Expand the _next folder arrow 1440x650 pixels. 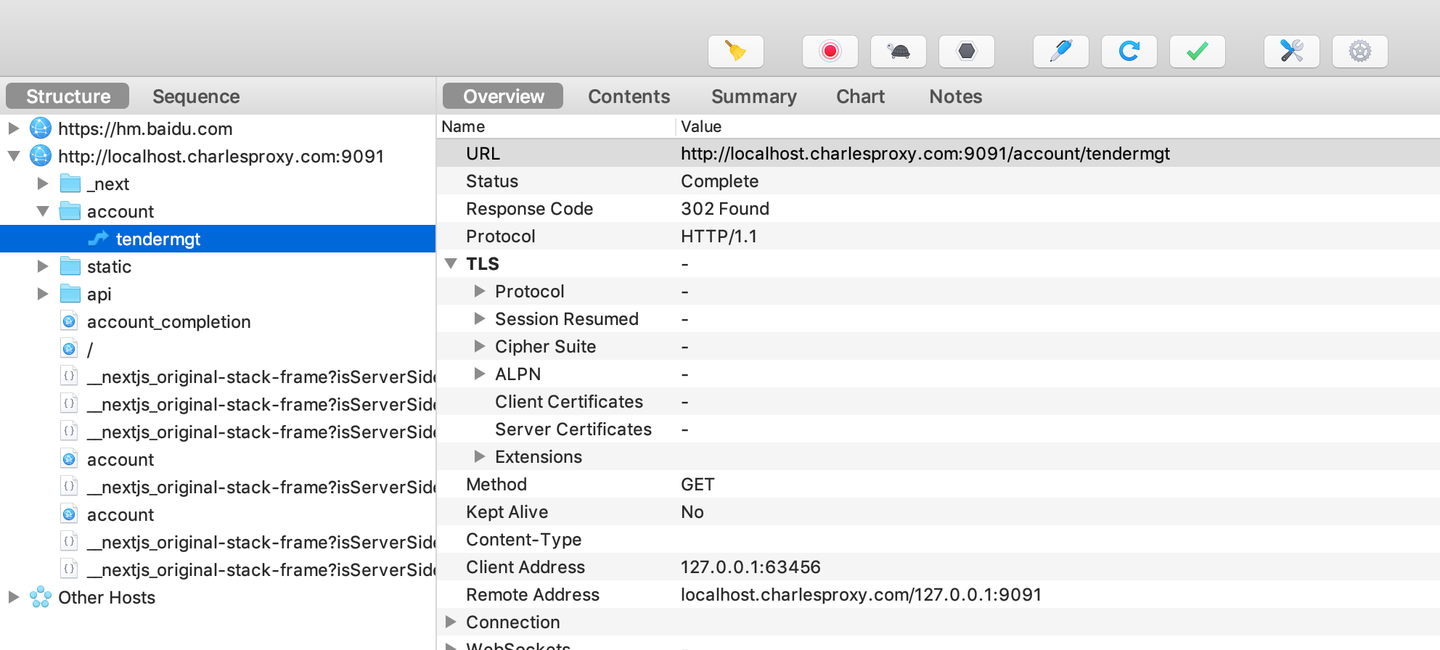click(x=43, y=184)
